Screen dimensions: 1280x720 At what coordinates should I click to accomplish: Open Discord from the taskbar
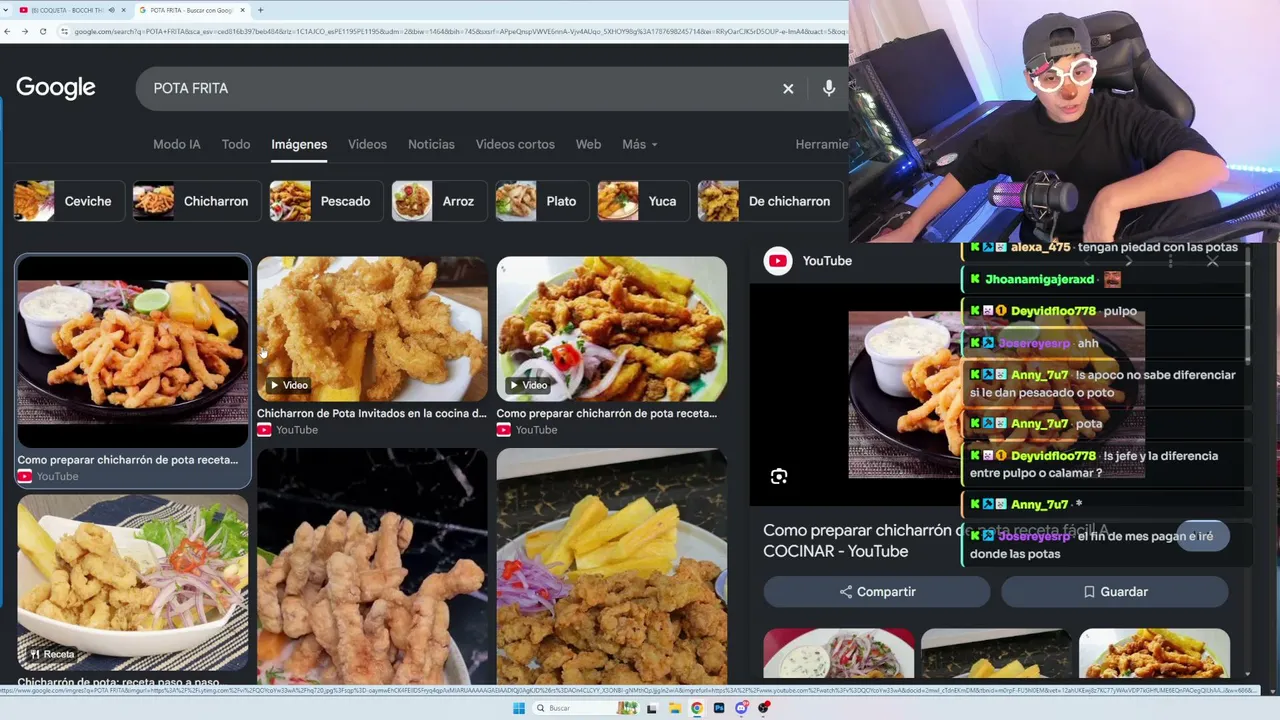tap(741, 708)
